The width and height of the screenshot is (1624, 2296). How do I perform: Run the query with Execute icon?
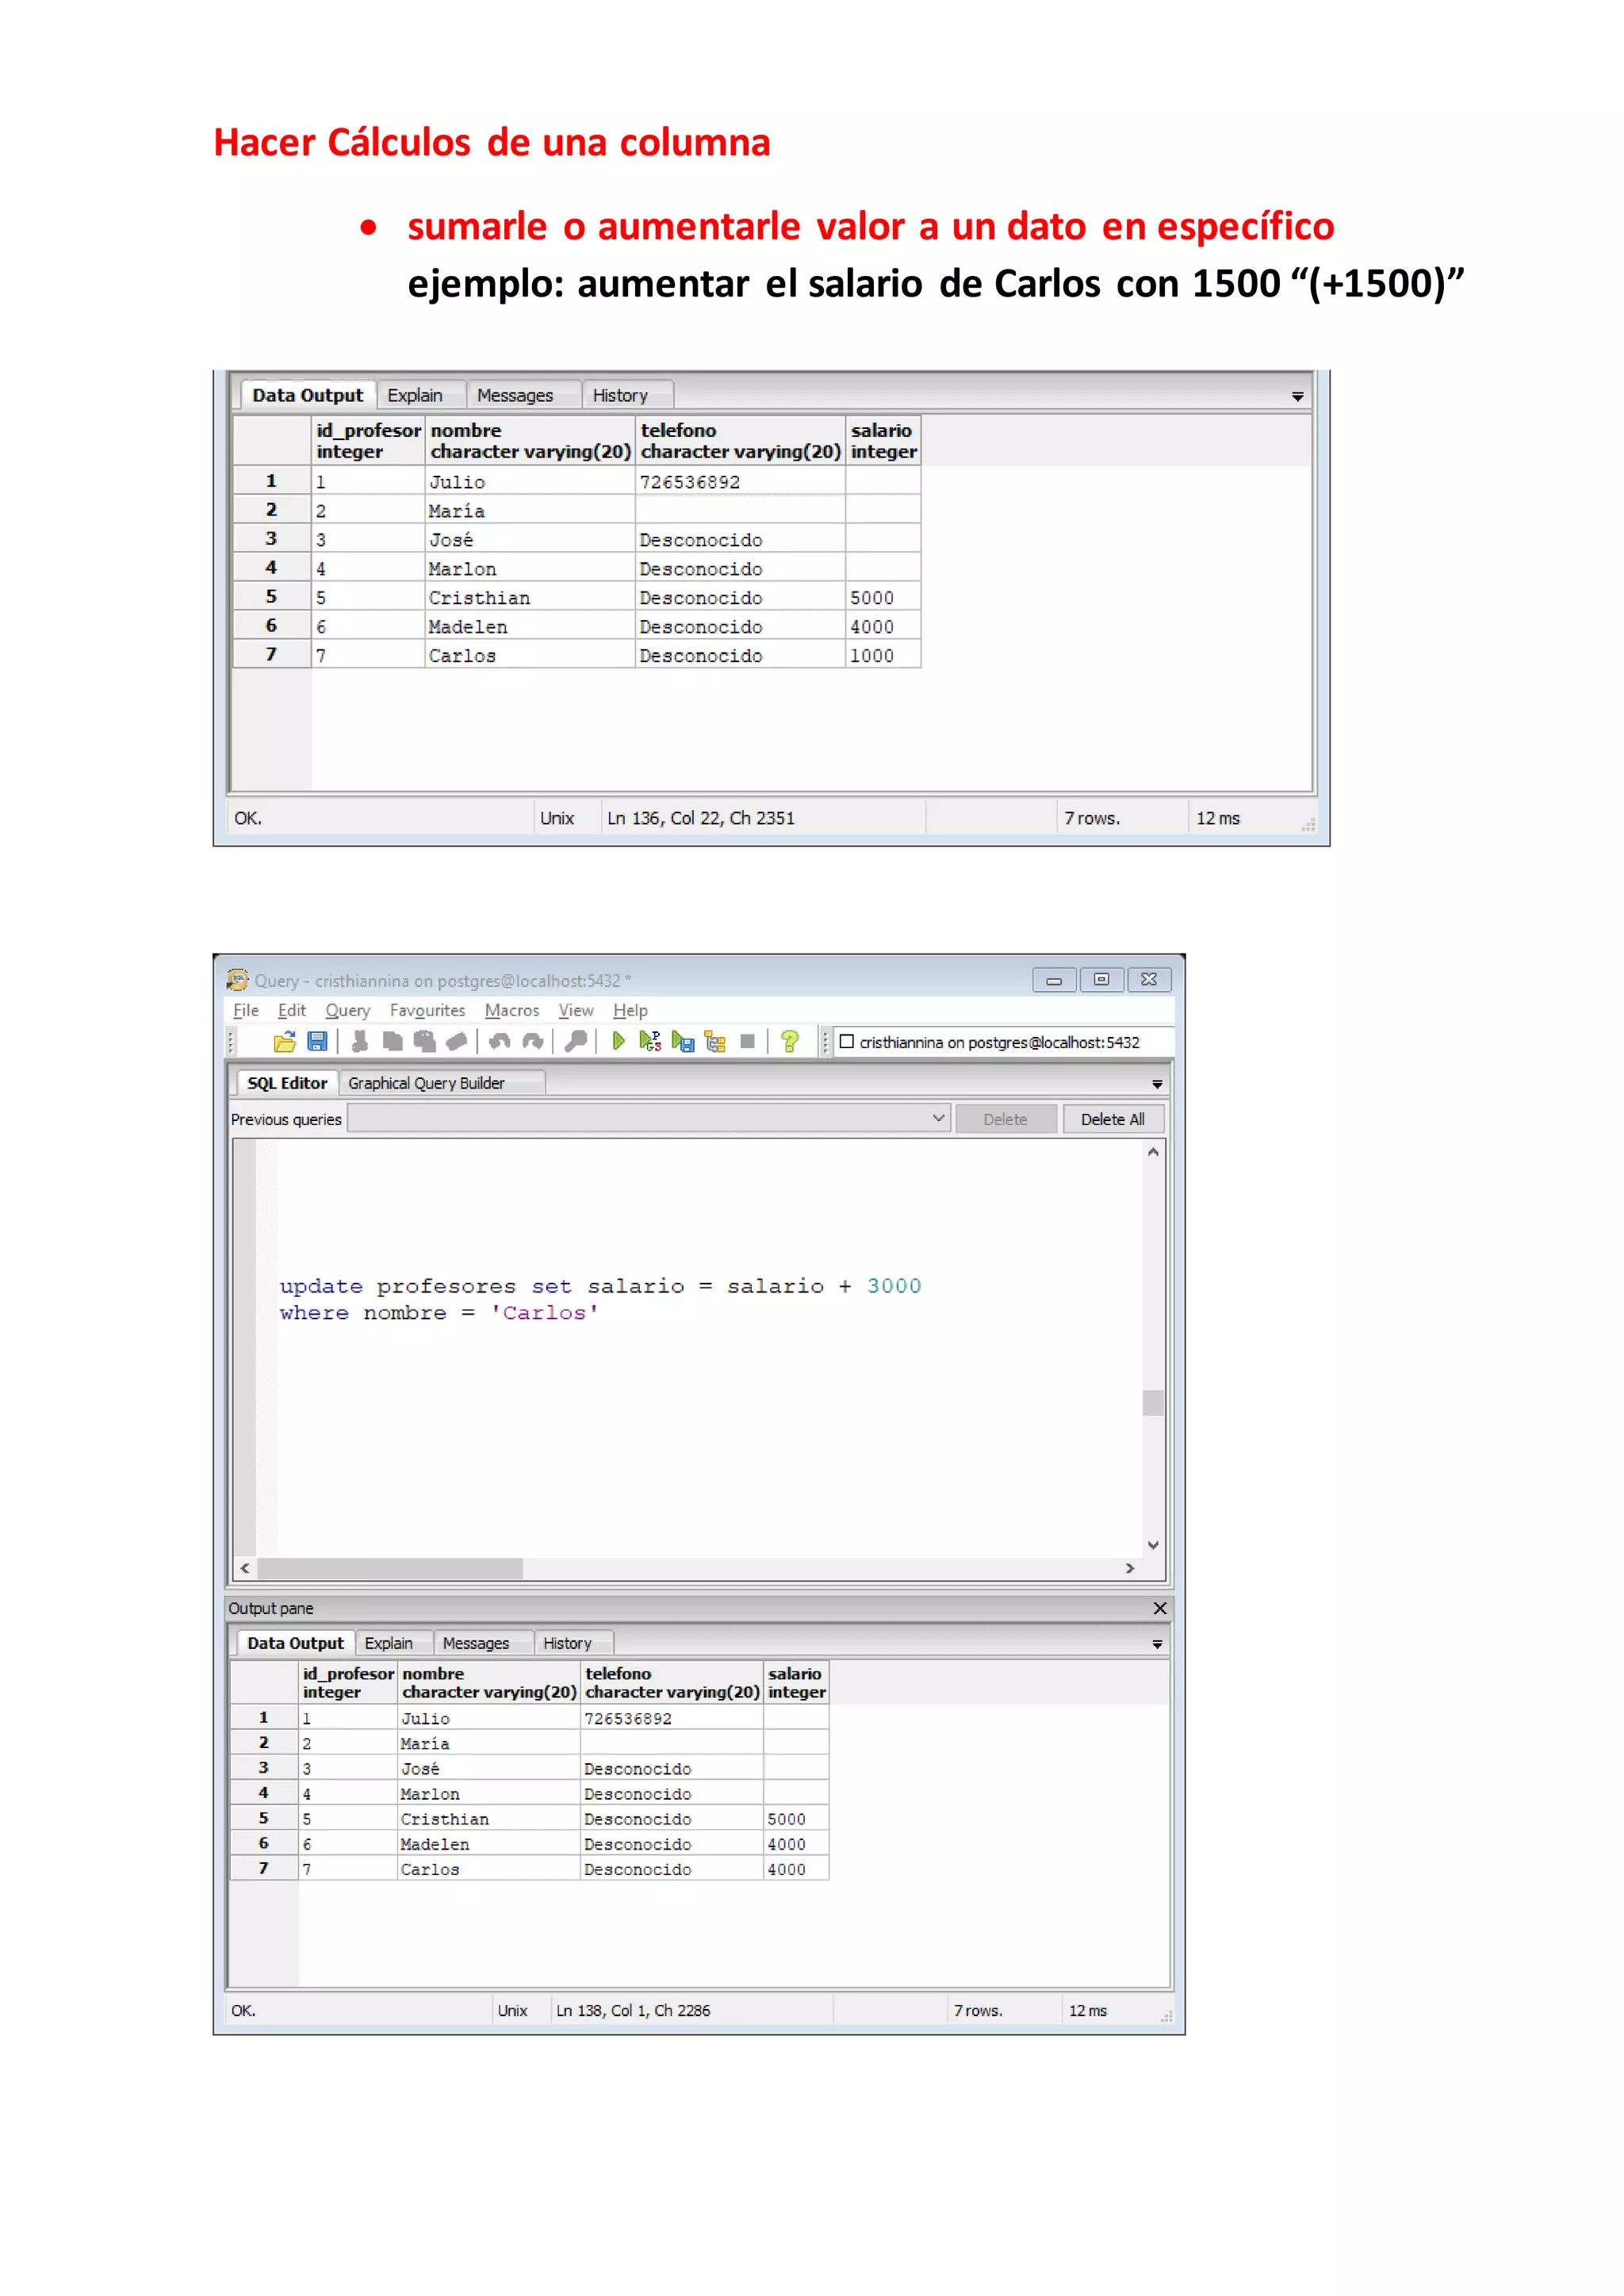[x=618, y=1042]
